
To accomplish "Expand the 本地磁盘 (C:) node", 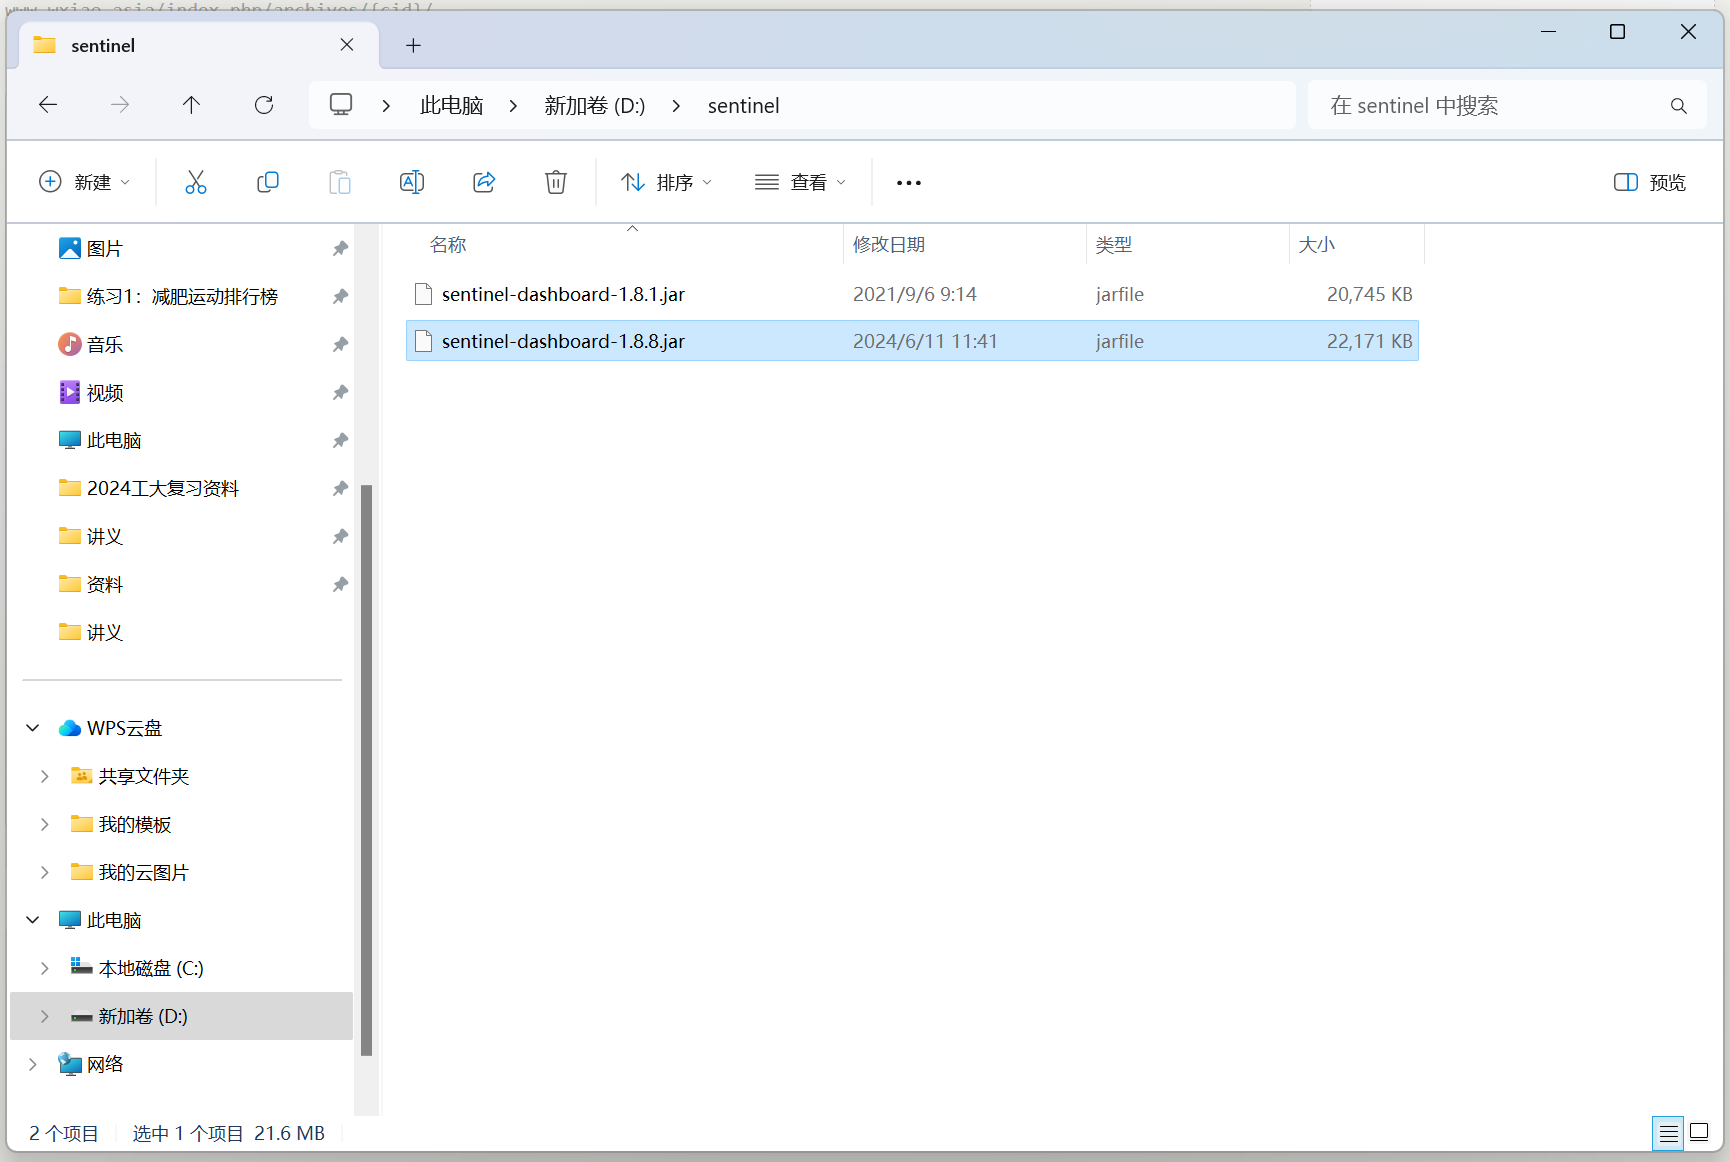I will coord(45,968).
